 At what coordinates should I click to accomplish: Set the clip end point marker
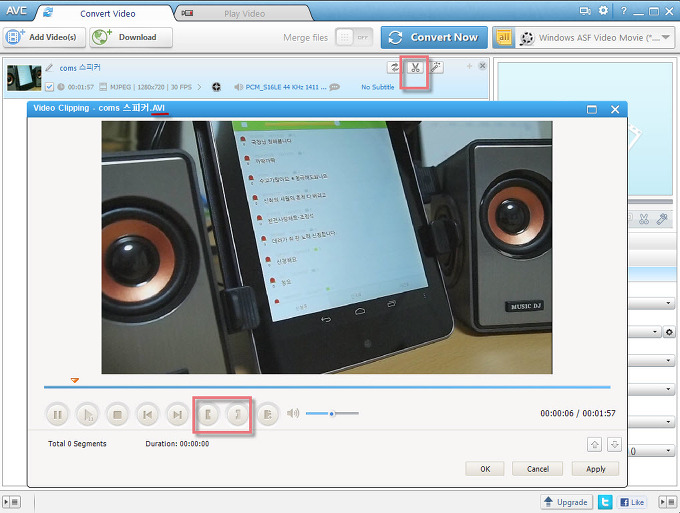[237, 413]
